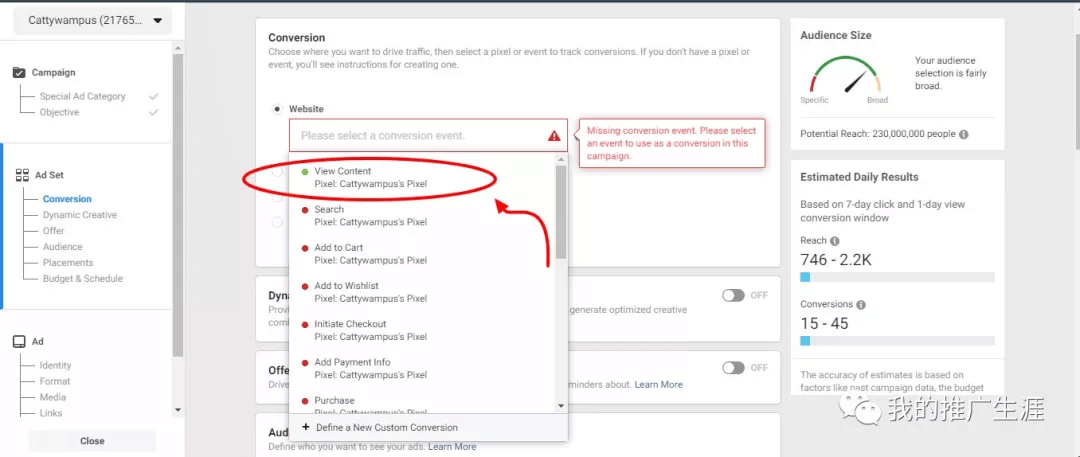Click info icon next to Reach

[x=835, y=241]
